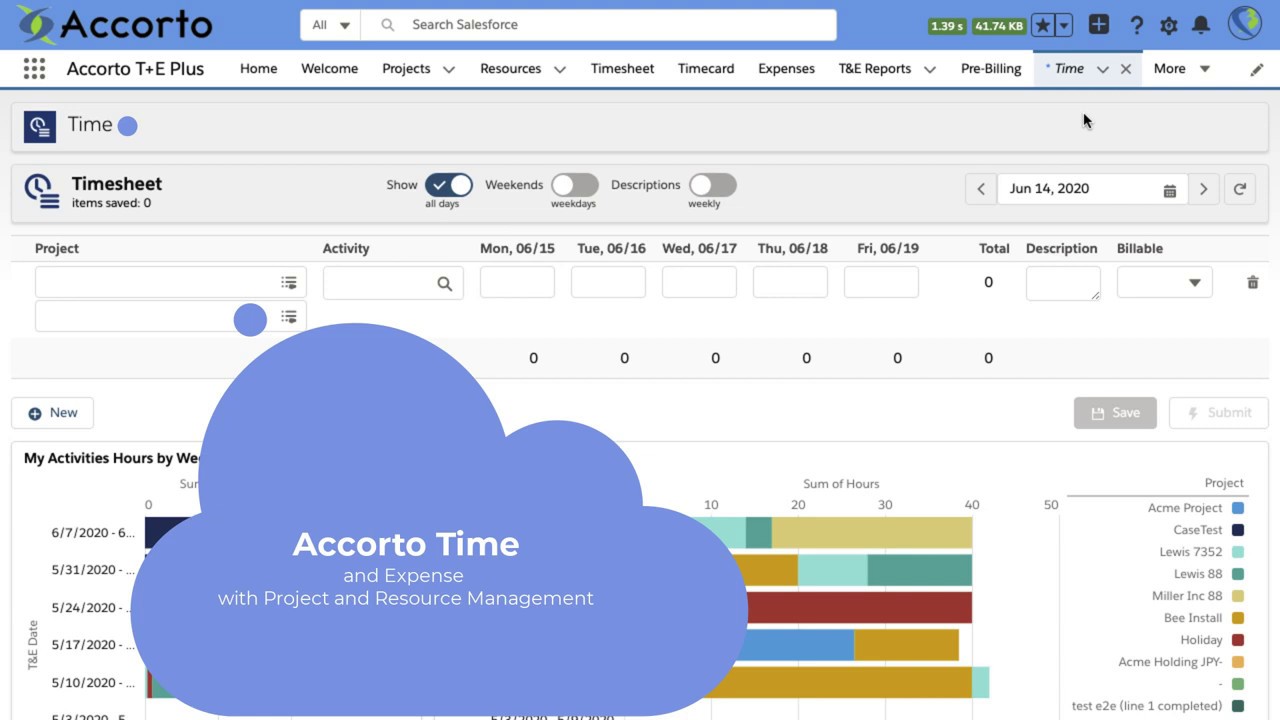This screenshot has height=720, width=1280.
Task: Open the Timesheet tab
Action: (x=622, y=69)
